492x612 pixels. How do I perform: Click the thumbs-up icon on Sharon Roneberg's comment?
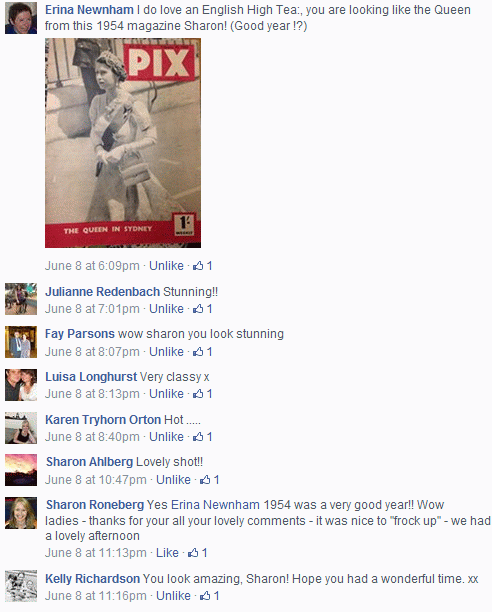(x=193, y=553)
